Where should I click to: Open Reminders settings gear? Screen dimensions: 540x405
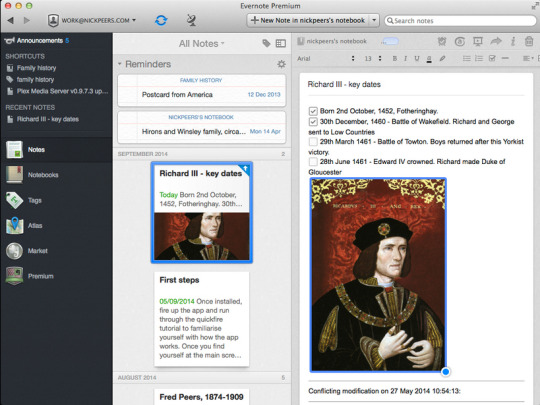pyautogui.click(x=281, y=64)
